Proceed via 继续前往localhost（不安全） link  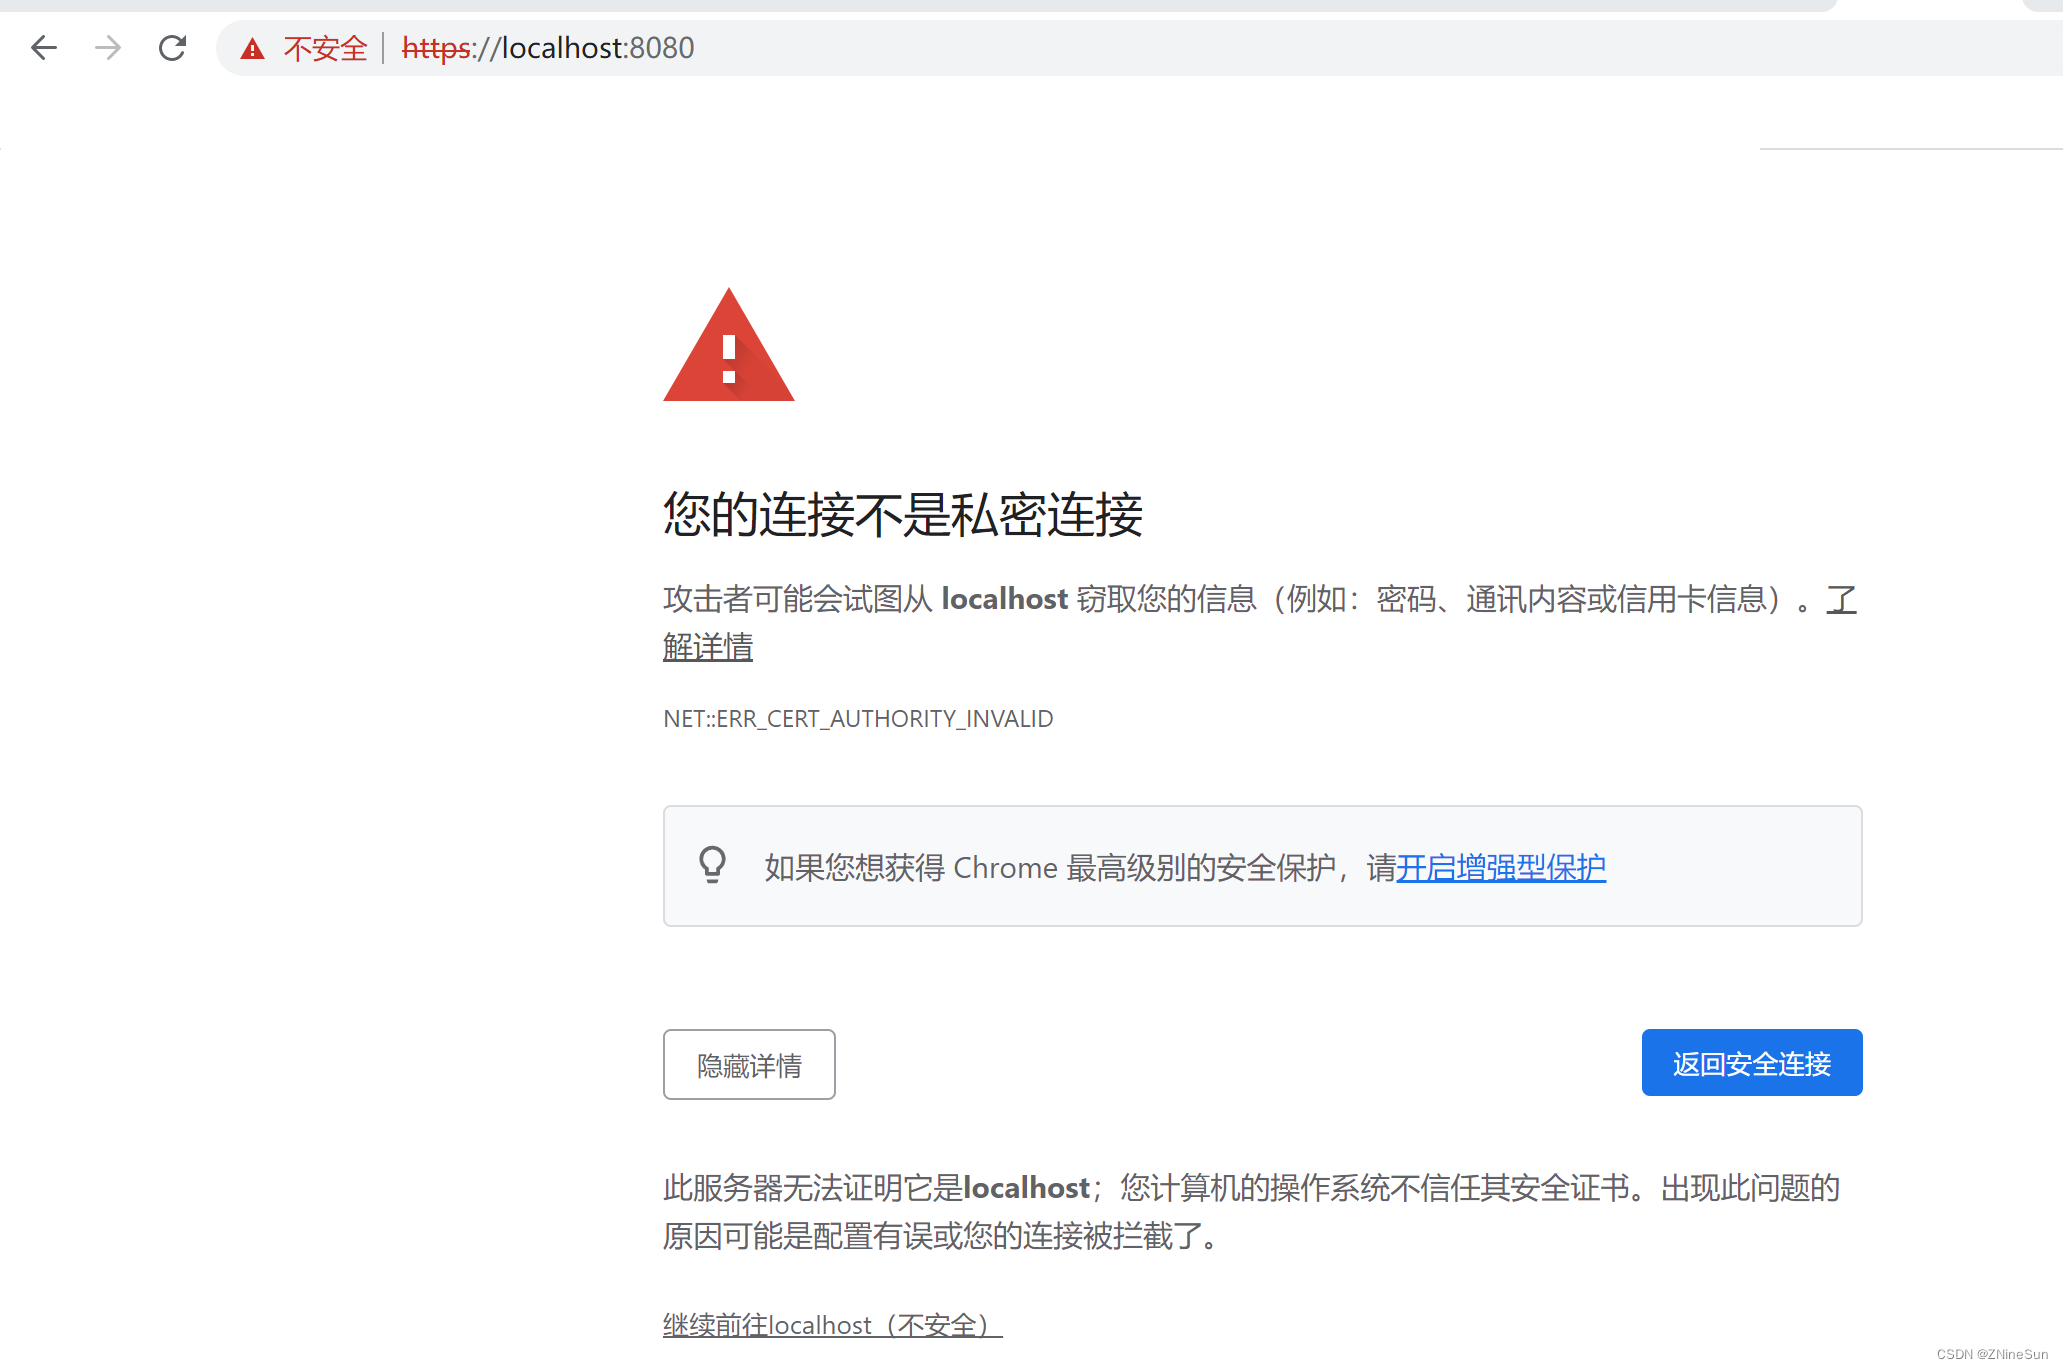coord(832,1325)
